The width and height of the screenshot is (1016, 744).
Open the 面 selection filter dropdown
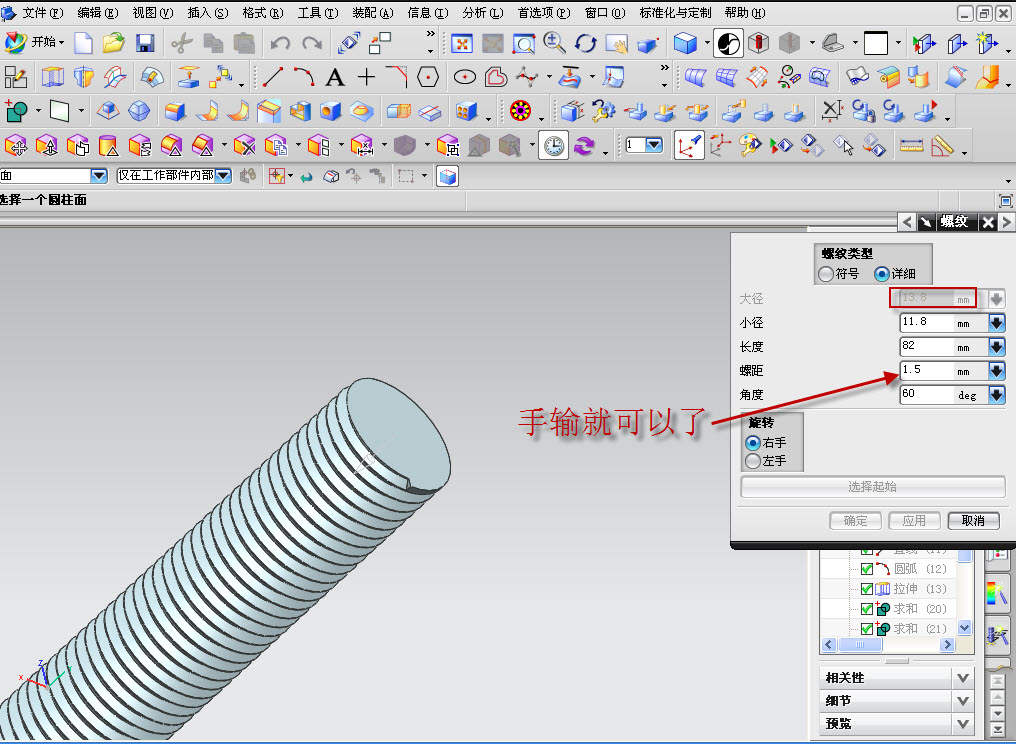(x=98, y=175)
